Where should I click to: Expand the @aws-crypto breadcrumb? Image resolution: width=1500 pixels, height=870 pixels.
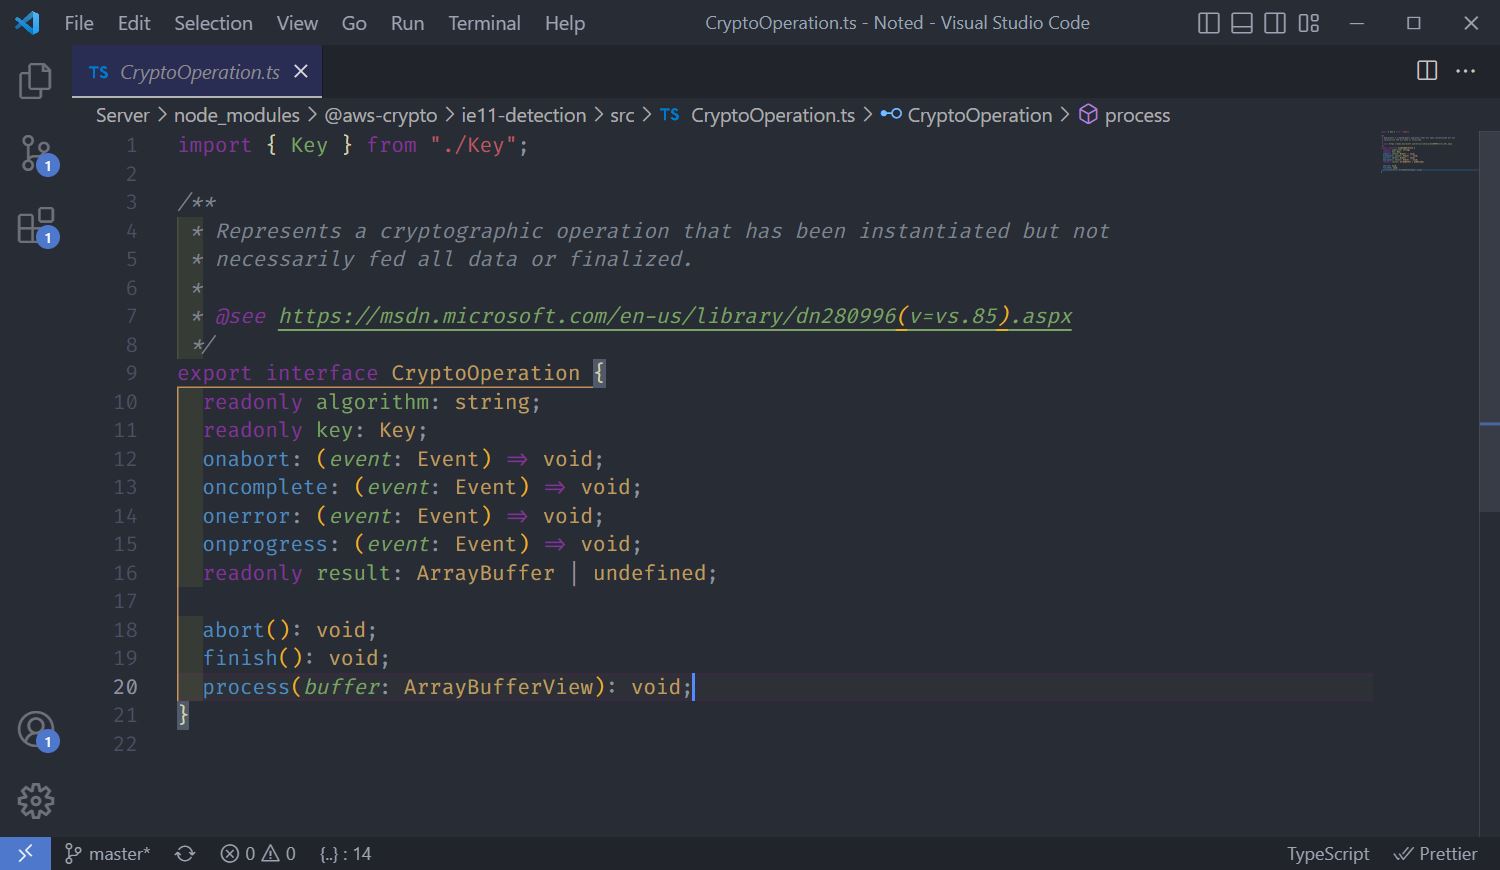[x=381, y=115]
